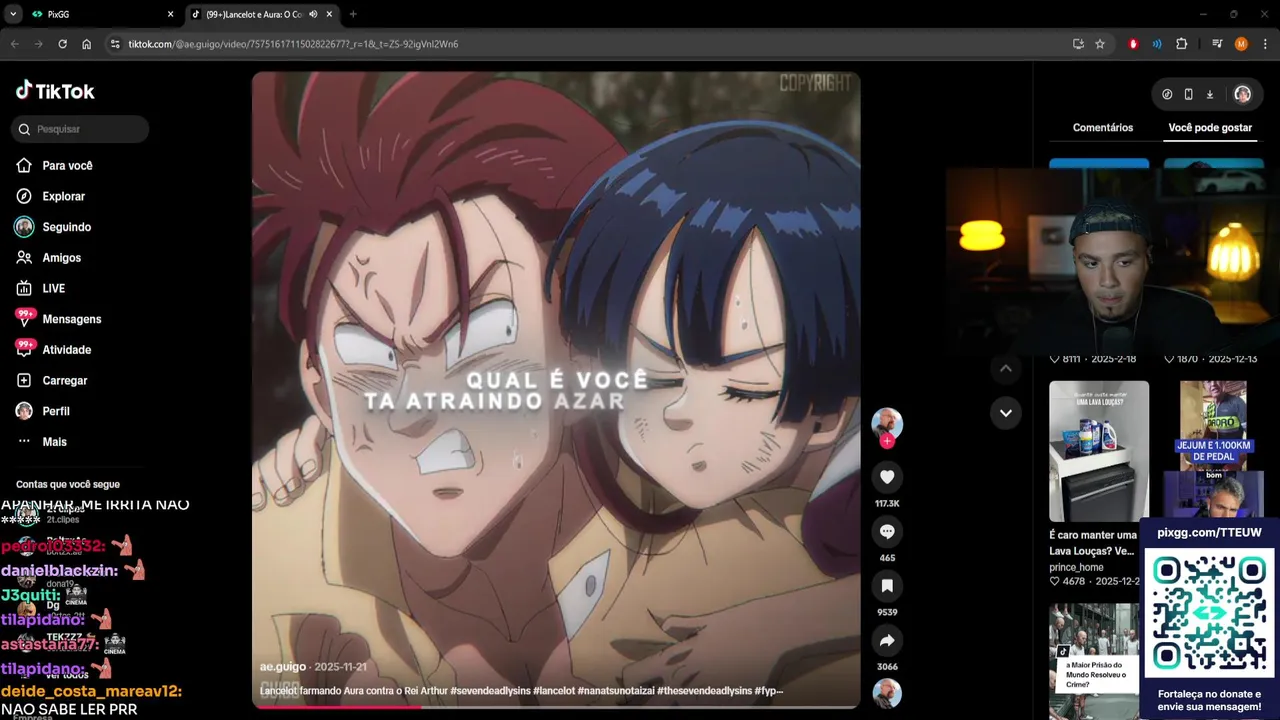
Task: Click the download desktop app icon
Action: point(1209,94)
